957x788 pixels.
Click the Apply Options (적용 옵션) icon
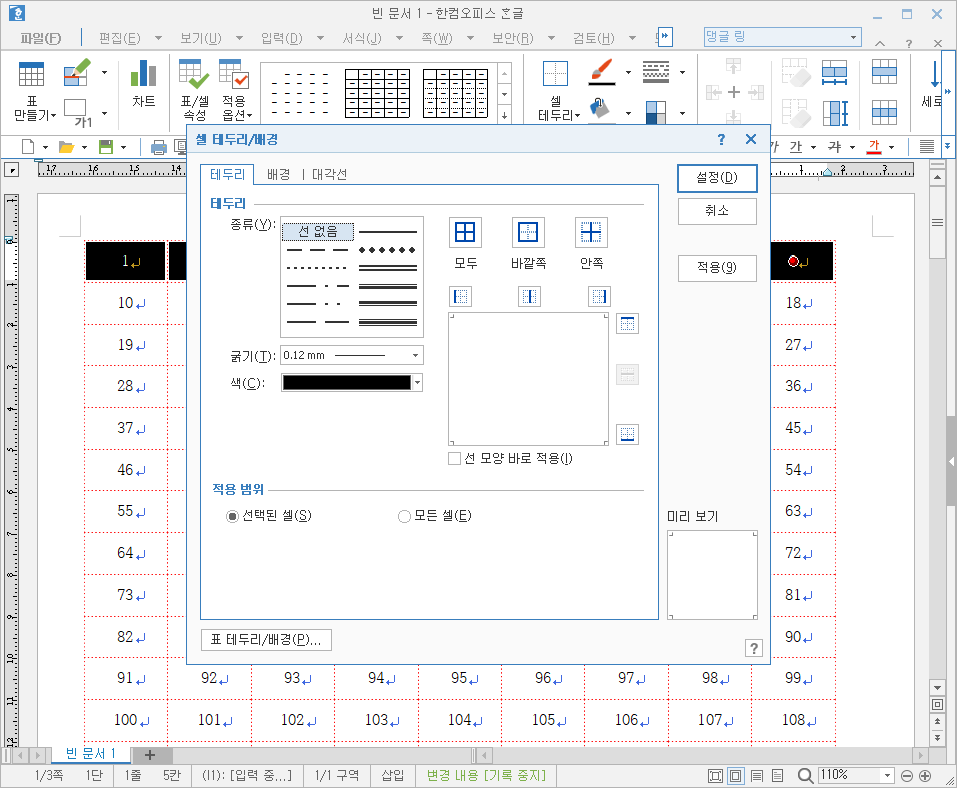234,74
